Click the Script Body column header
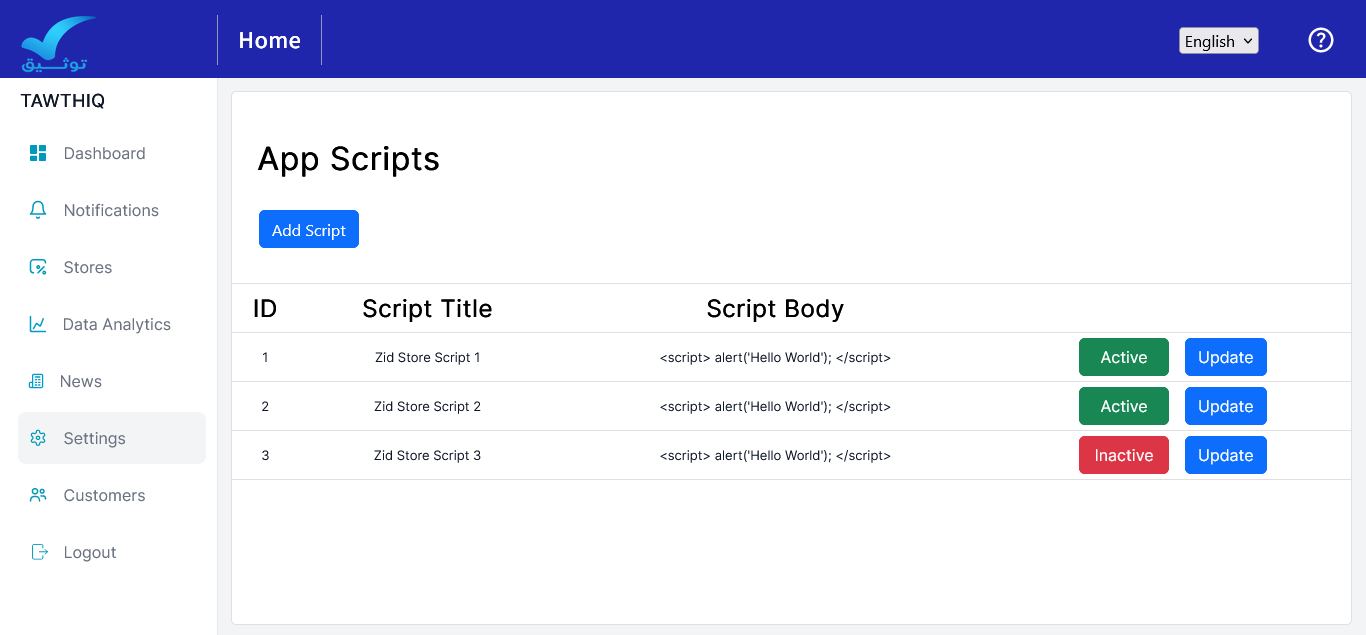The image size is (1366, 635). [x=775, y=308]
